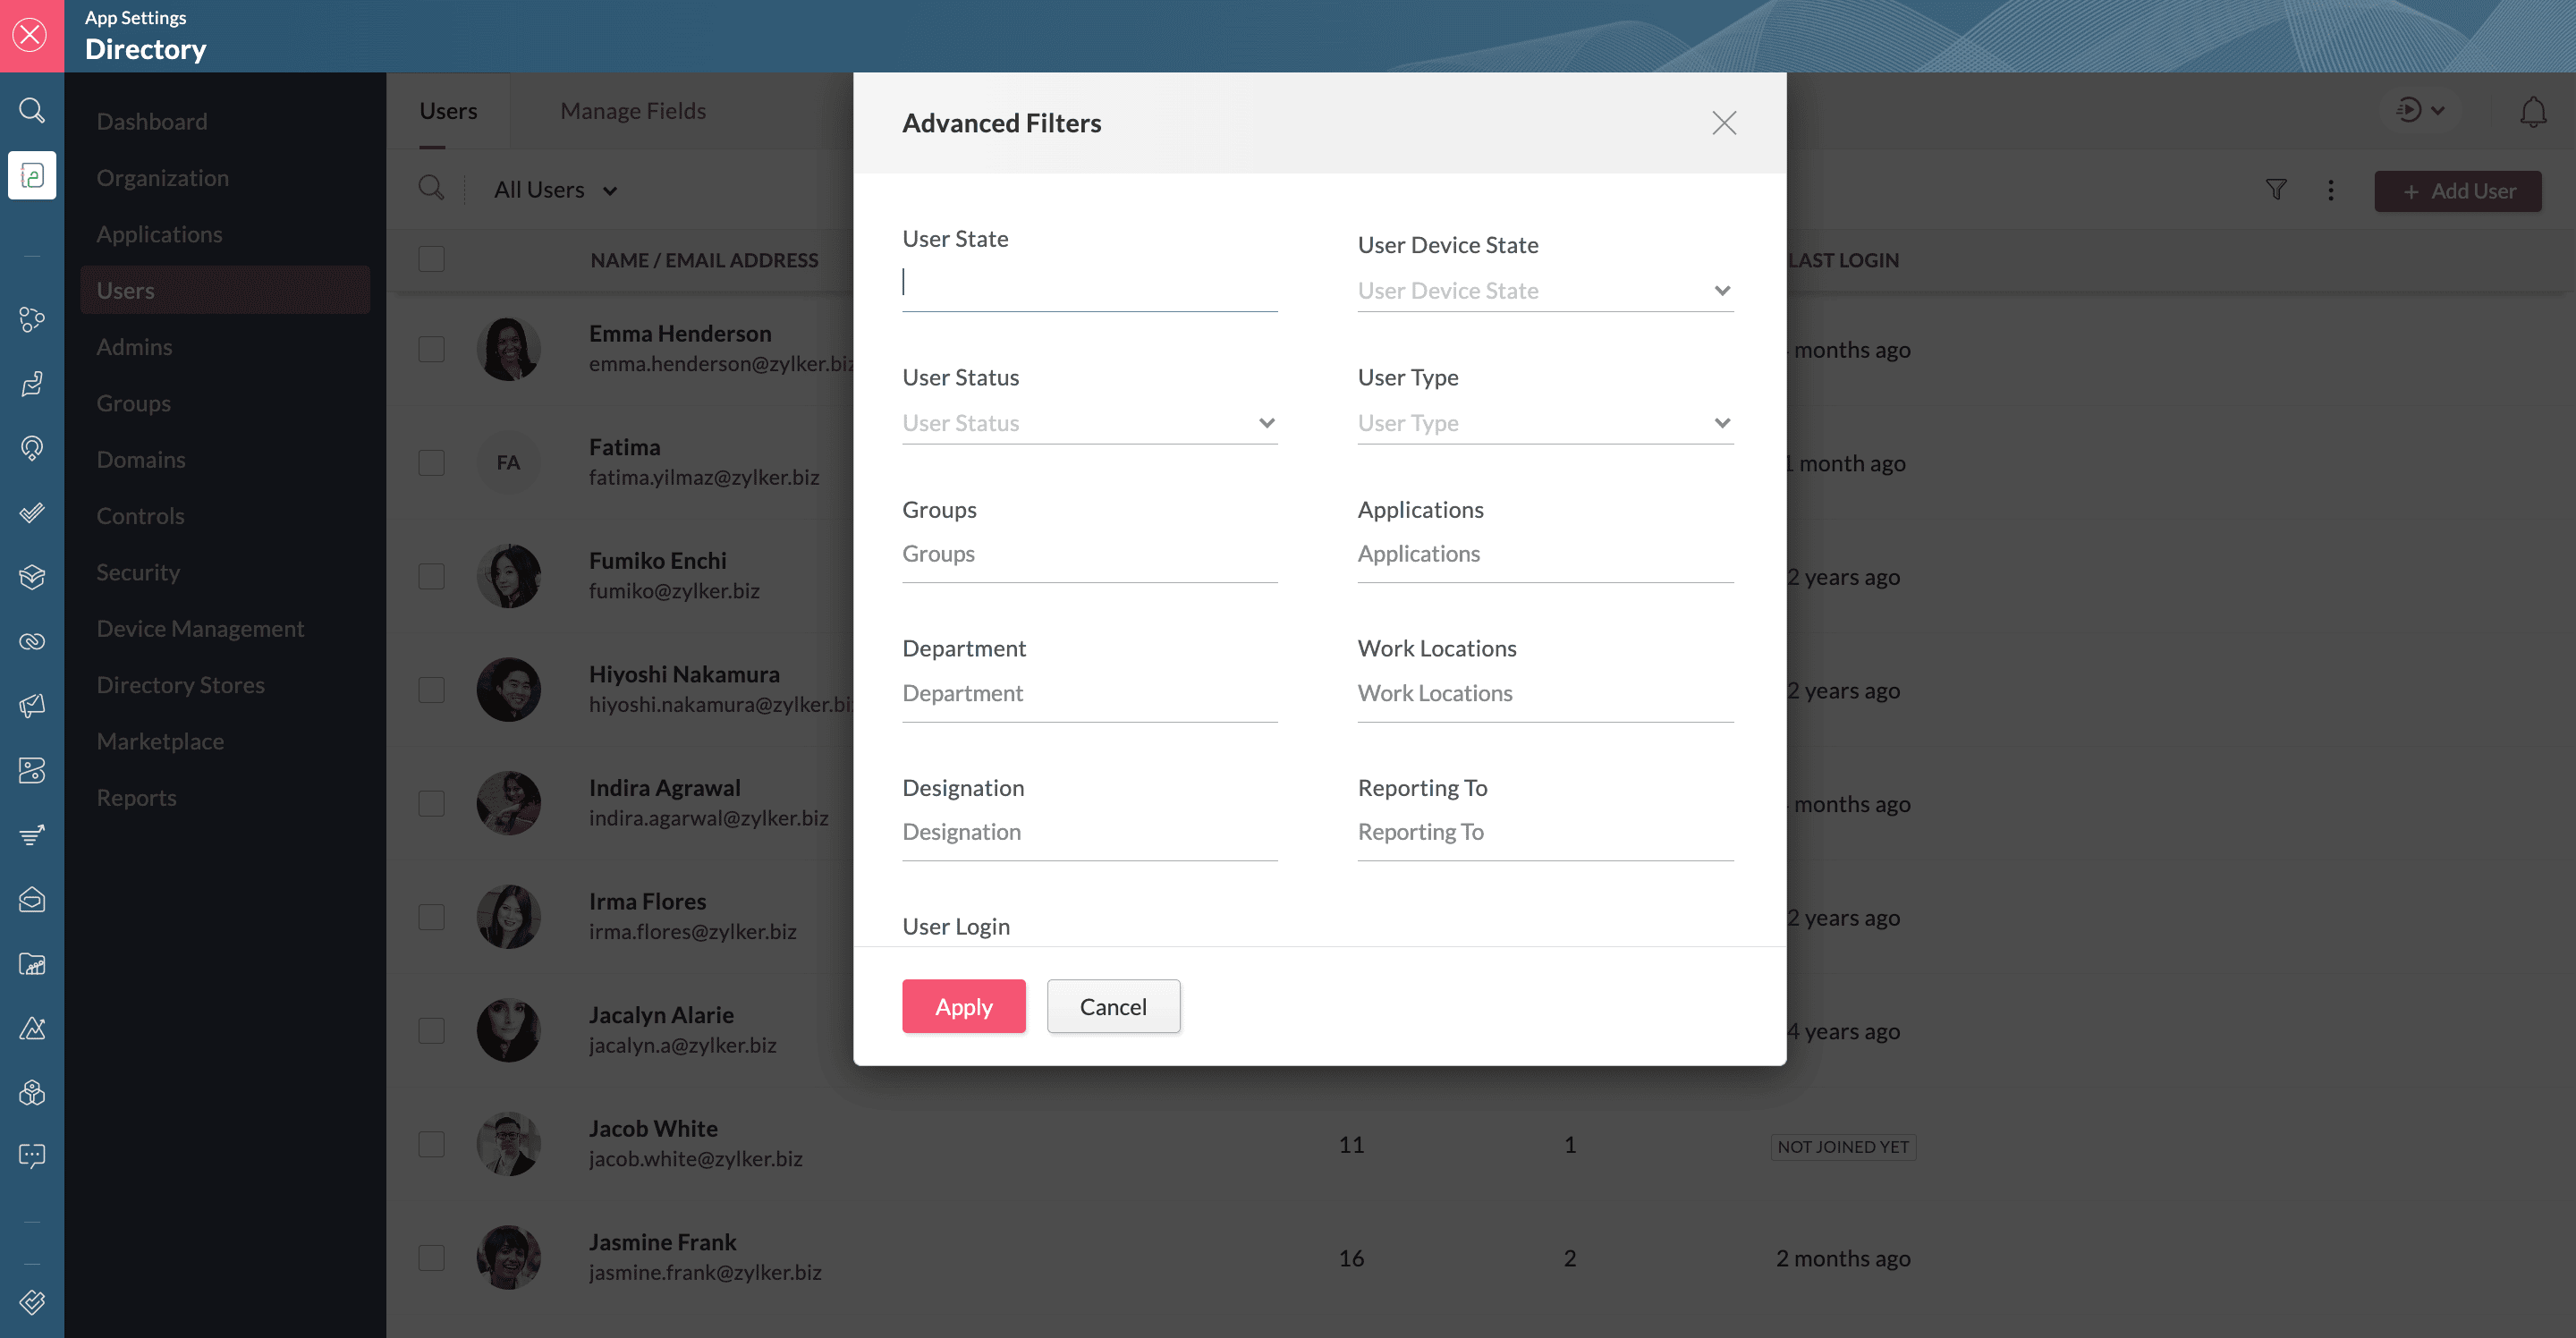Viewport: 2576px width, 1338px height.
Task: Toggle the select-all header checkbox
Action: (431, 259)
